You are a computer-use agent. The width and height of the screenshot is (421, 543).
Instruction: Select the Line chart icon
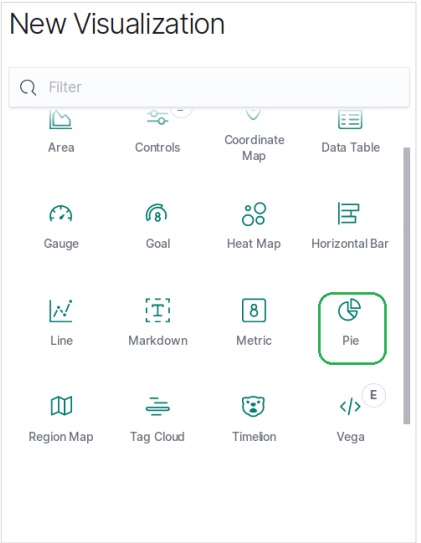point(61,311)
